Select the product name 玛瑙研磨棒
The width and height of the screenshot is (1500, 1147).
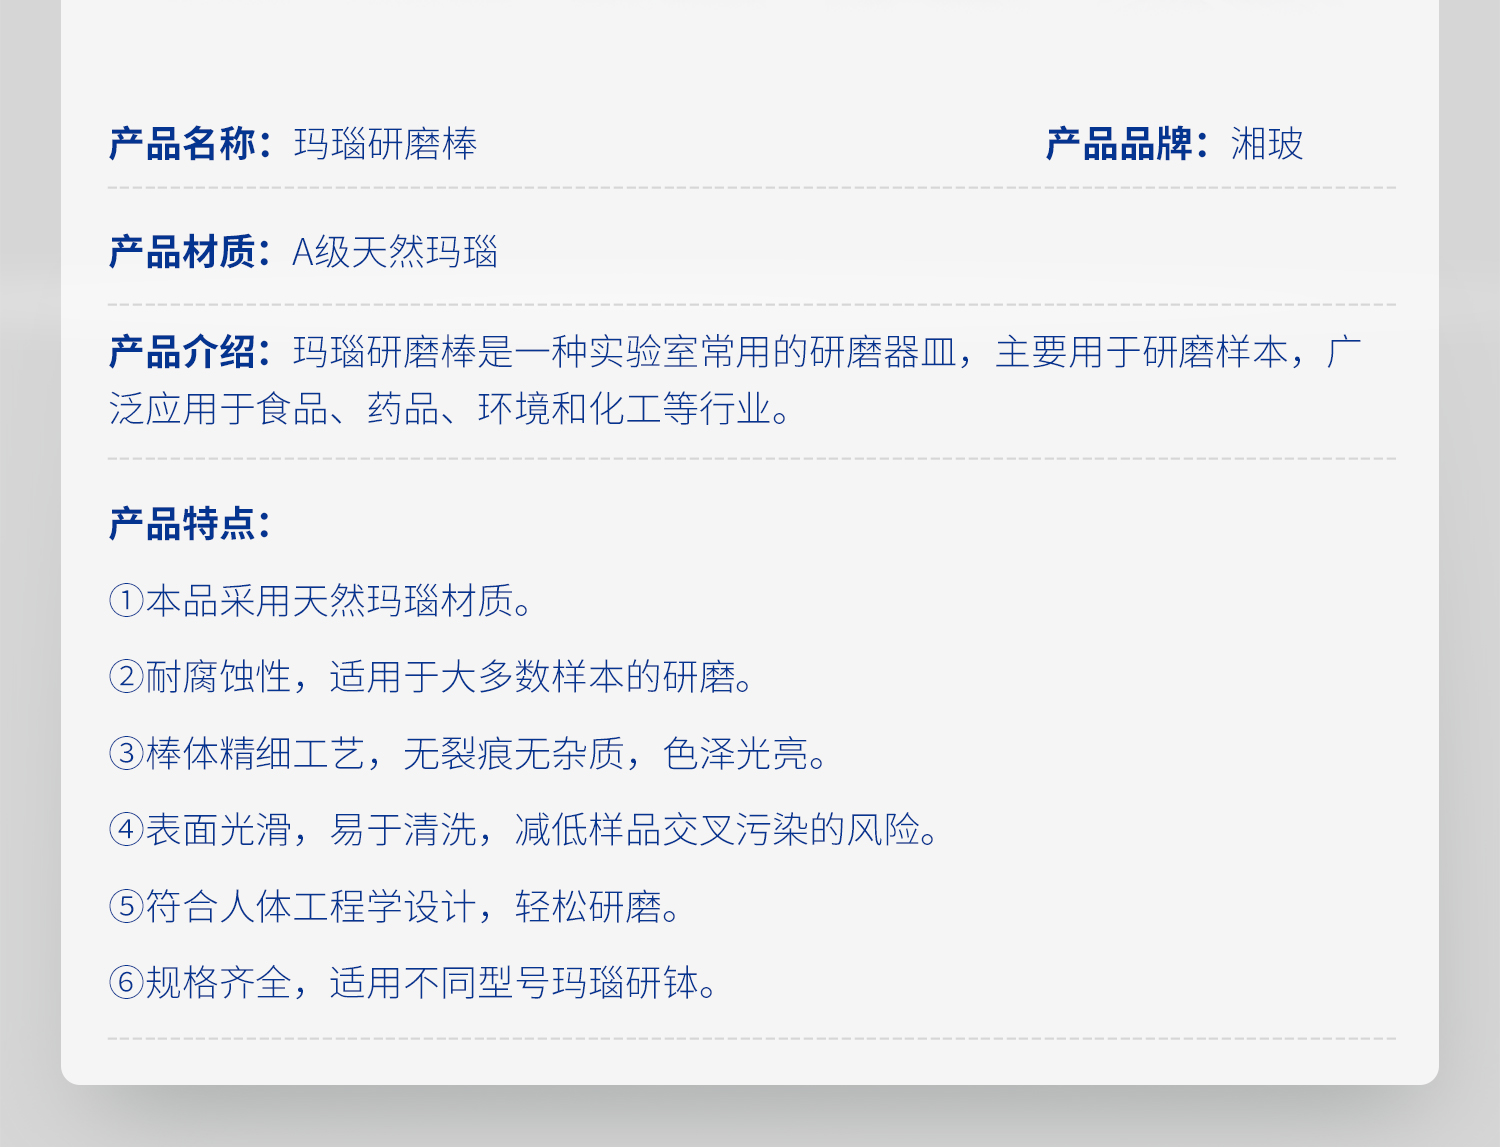coord(382,144)
